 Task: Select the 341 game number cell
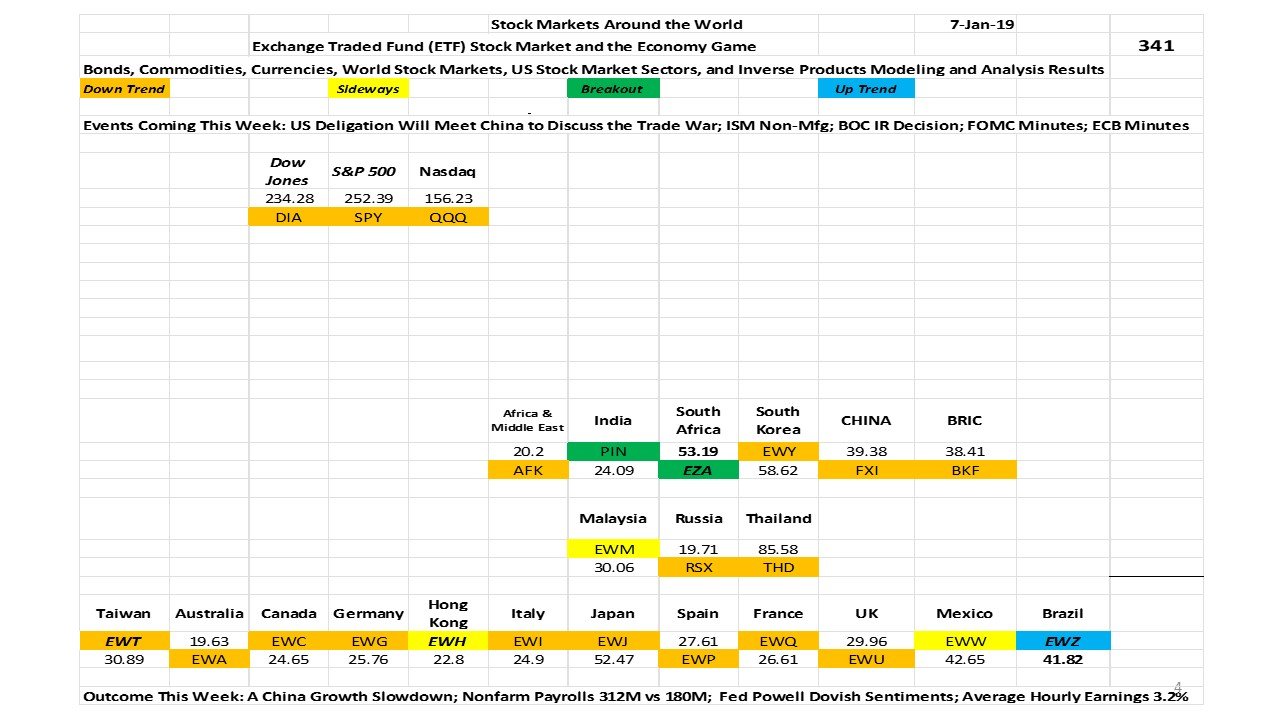[x=1157, y=45]
